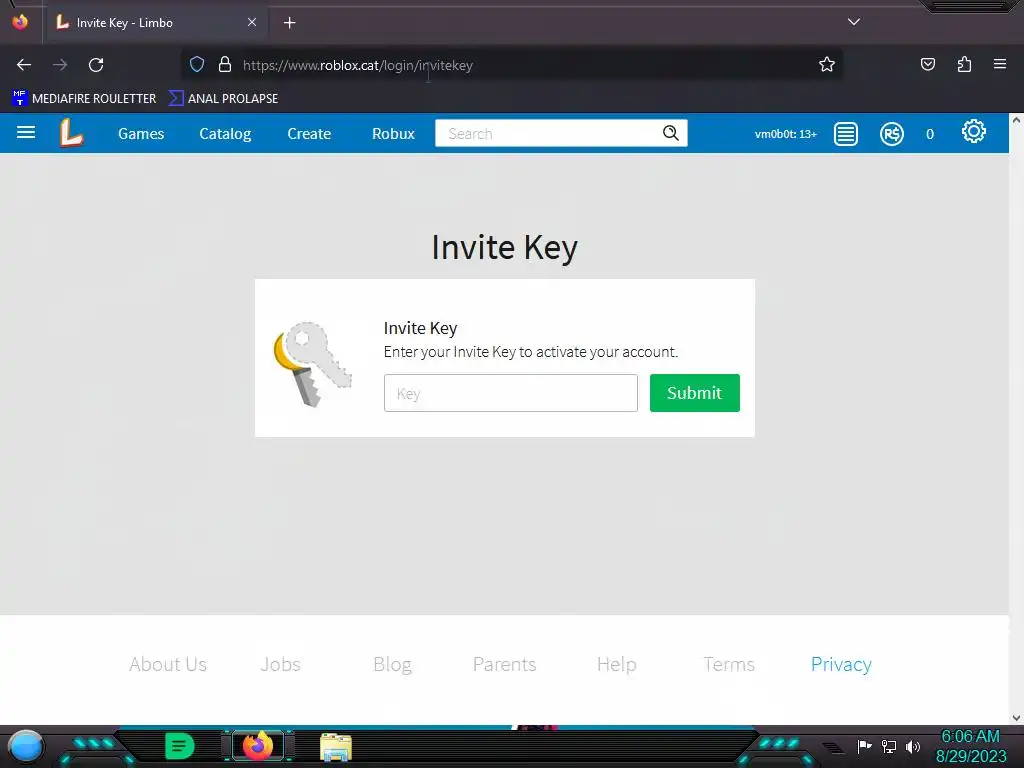Switch to Firefox in the taskbar

[x=258, y=746]
